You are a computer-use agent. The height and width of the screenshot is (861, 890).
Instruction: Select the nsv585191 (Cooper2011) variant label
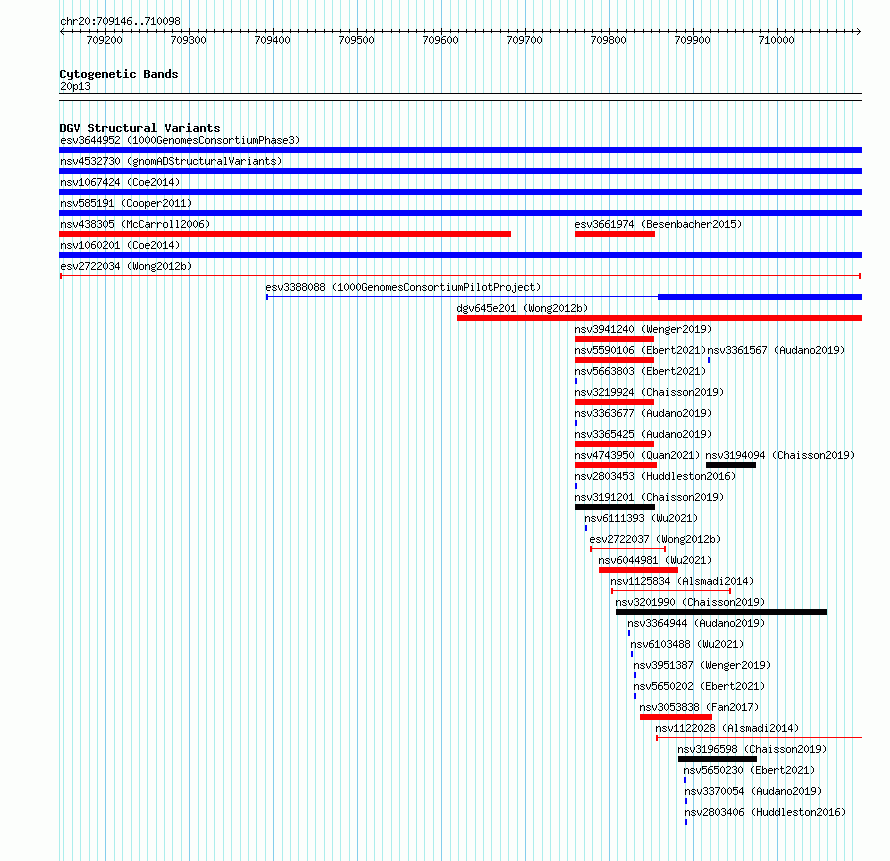click(126, 203)
